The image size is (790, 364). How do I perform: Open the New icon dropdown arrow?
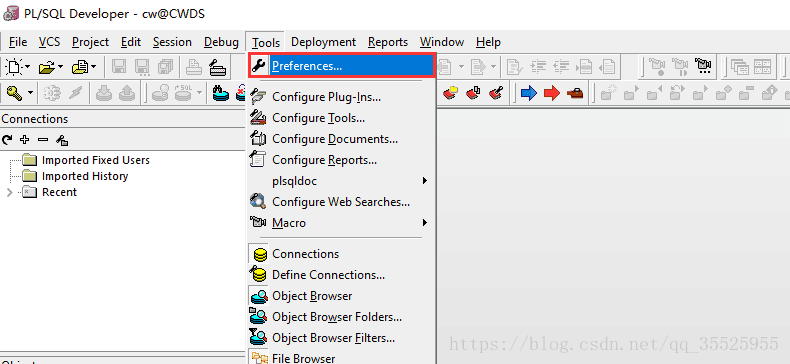click(x=27, y=67)
